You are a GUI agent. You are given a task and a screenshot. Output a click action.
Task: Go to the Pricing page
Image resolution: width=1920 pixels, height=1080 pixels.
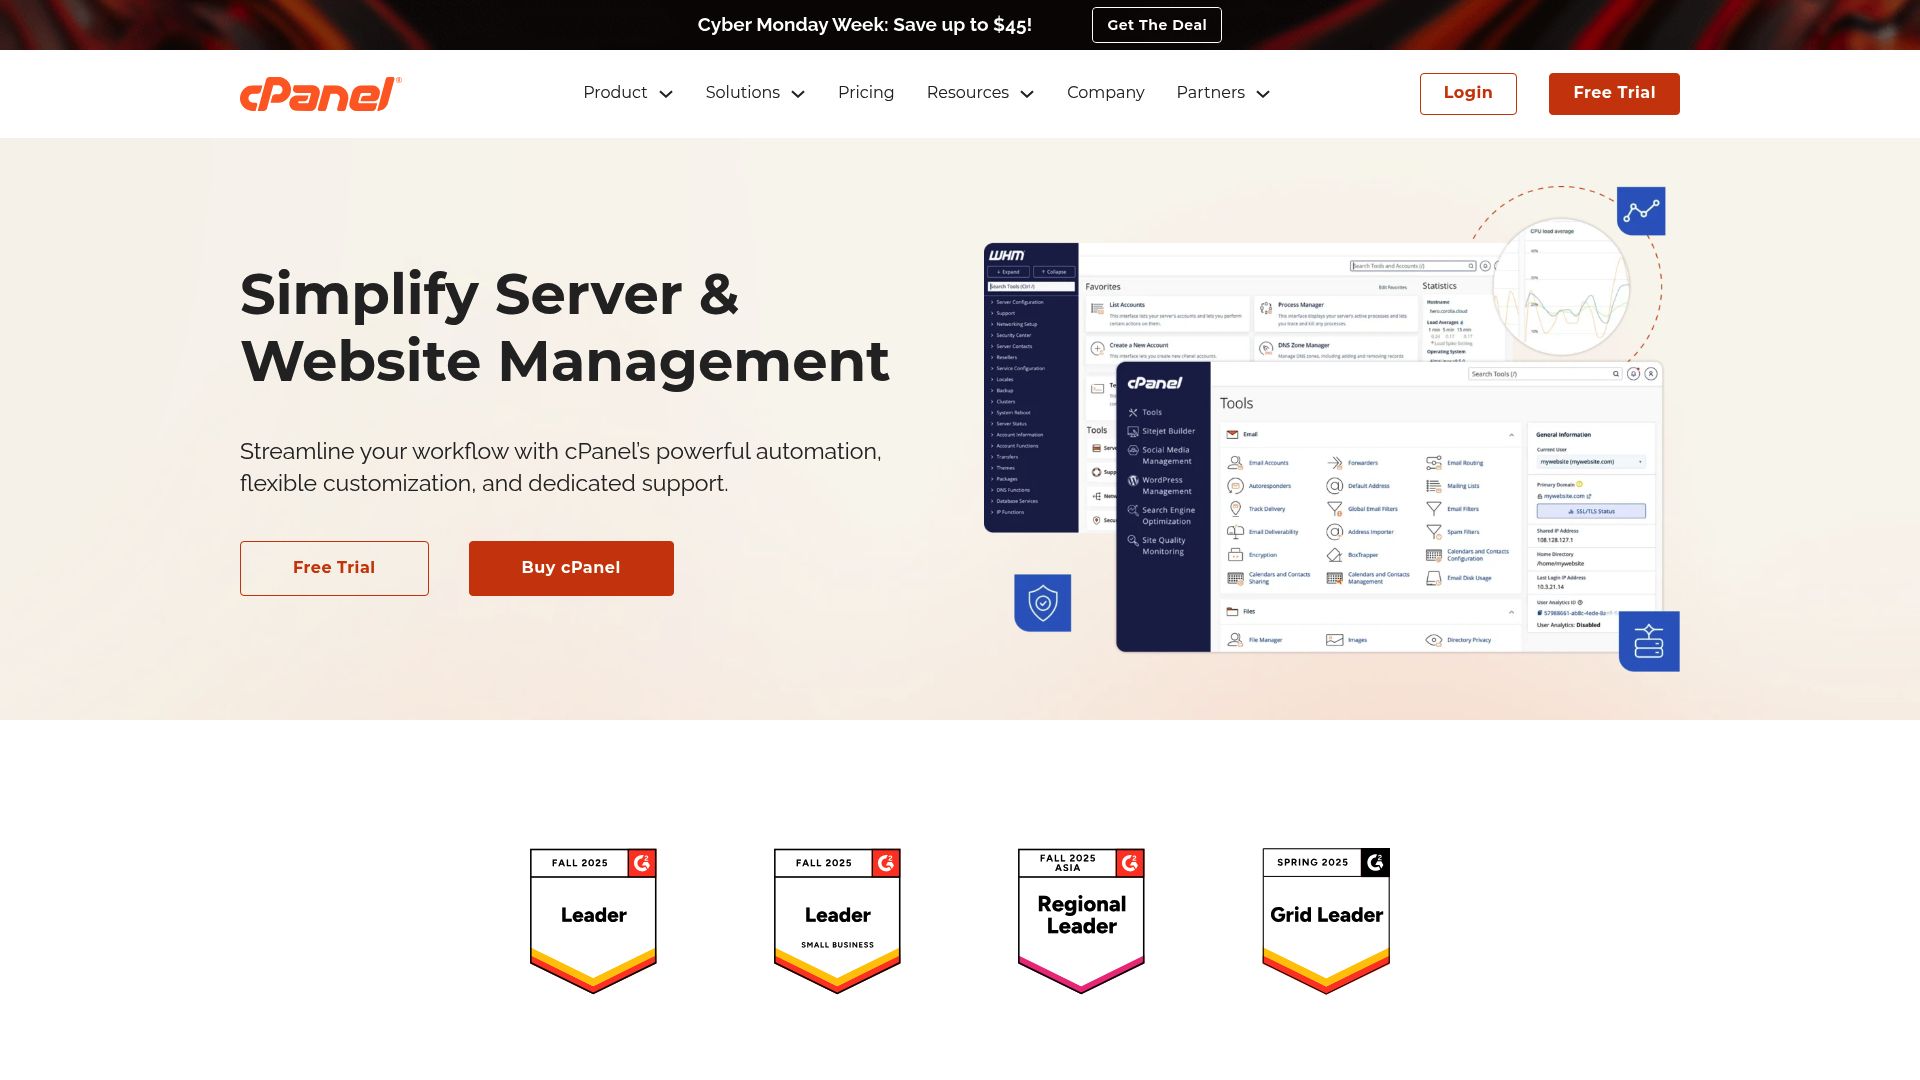point(866,93)
